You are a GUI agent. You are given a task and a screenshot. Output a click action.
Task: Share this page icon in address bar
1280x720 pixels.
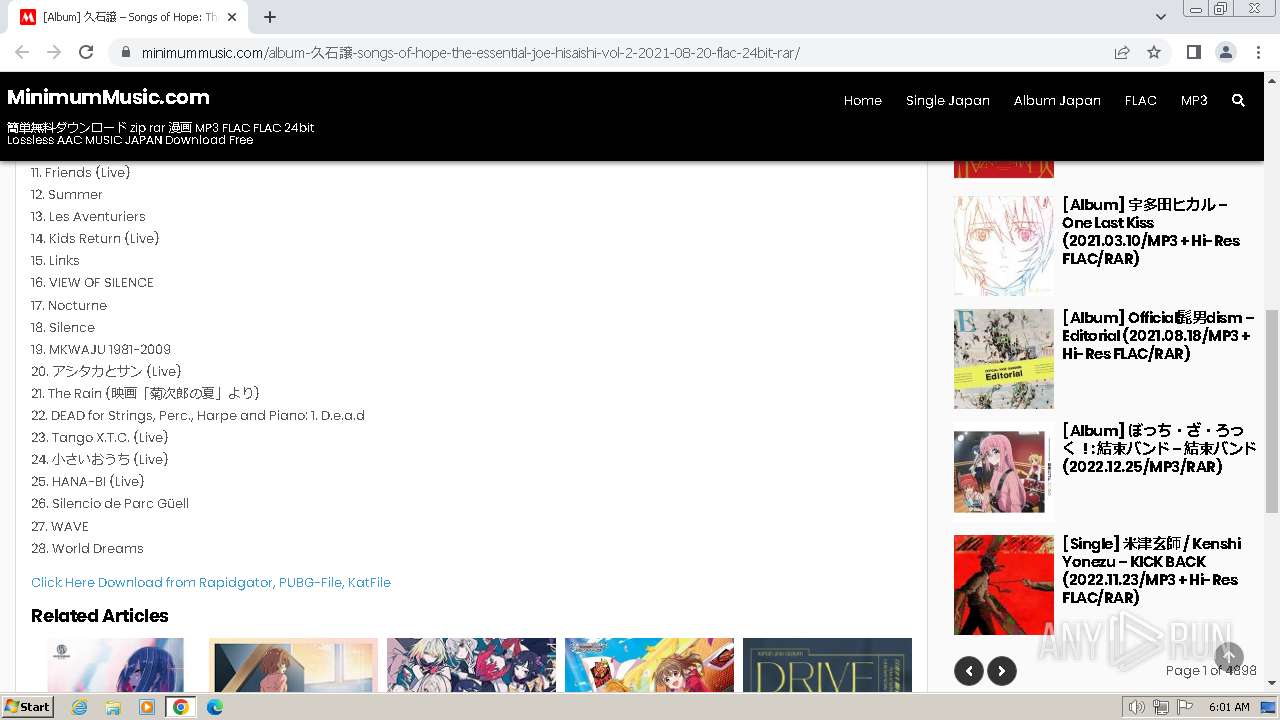pyautogui.click(x=1122, y=52)
